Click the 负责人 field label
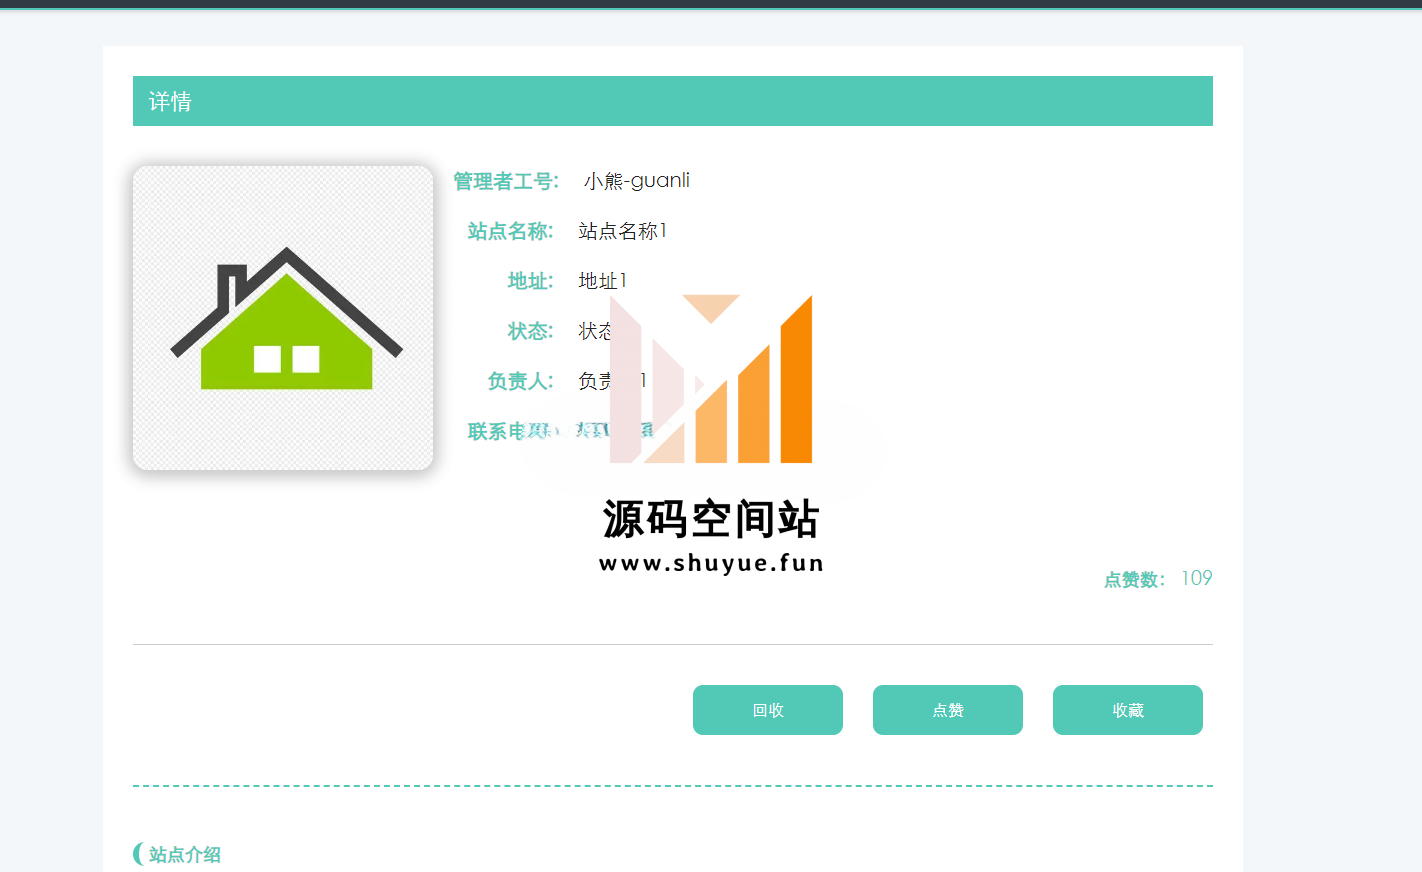The width and height of the screenshot is (1422, 872). point(520,381)
